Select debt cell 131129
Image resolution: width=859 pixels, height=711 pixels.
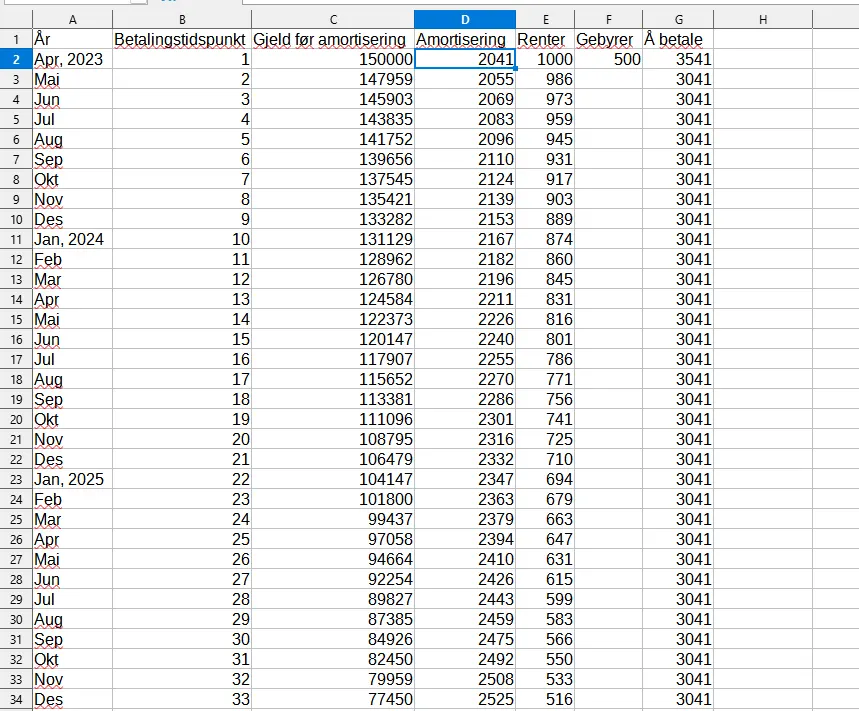333,239
